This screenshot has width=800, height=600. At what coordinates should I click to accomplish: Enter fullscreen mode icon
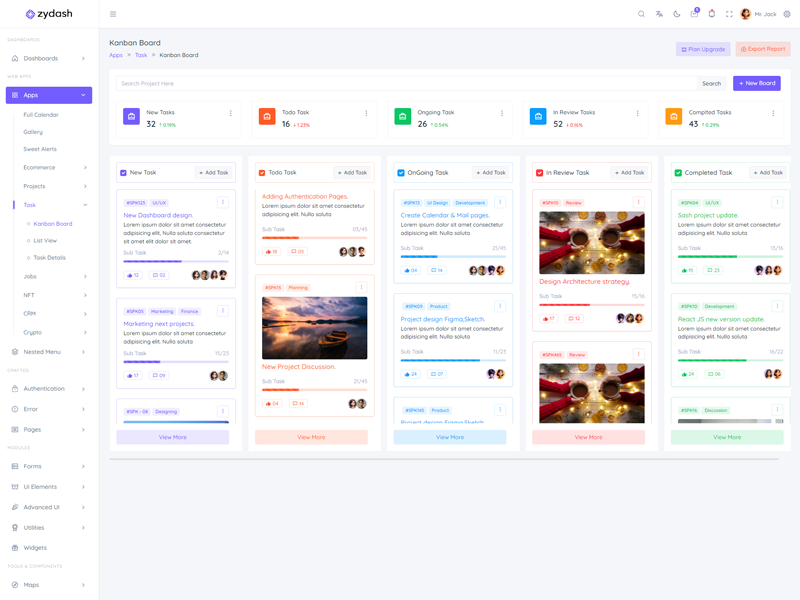(729, 14)
